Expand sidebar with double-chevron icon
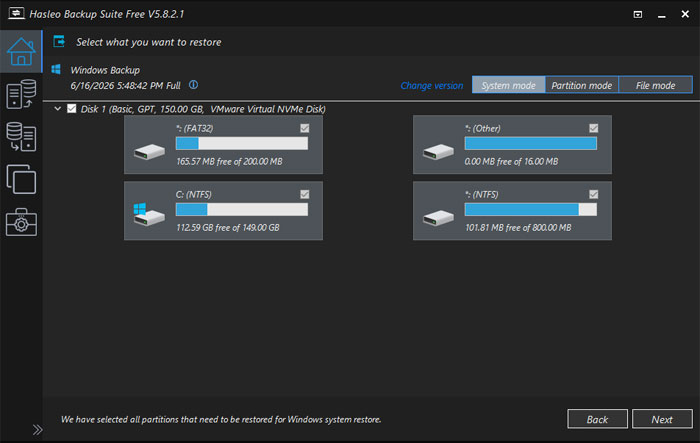This screenshot has height=443, width=700. (x=38, y=430)
